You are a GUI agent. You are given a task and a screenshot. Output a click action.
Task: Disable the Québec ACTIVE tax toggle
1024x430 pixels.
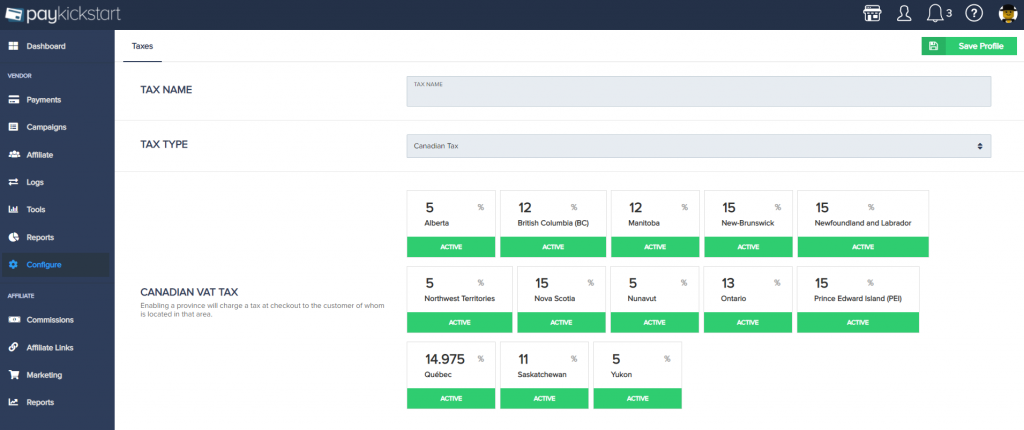[450, 398]
